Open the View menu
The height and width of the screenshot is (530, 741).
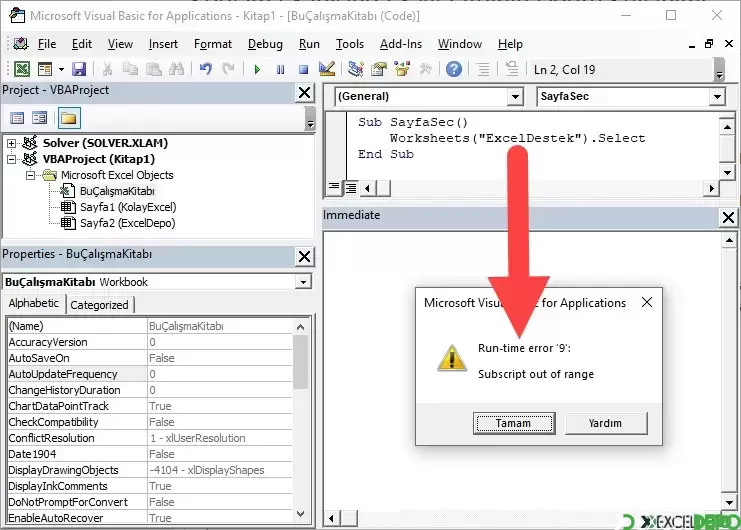120,44
